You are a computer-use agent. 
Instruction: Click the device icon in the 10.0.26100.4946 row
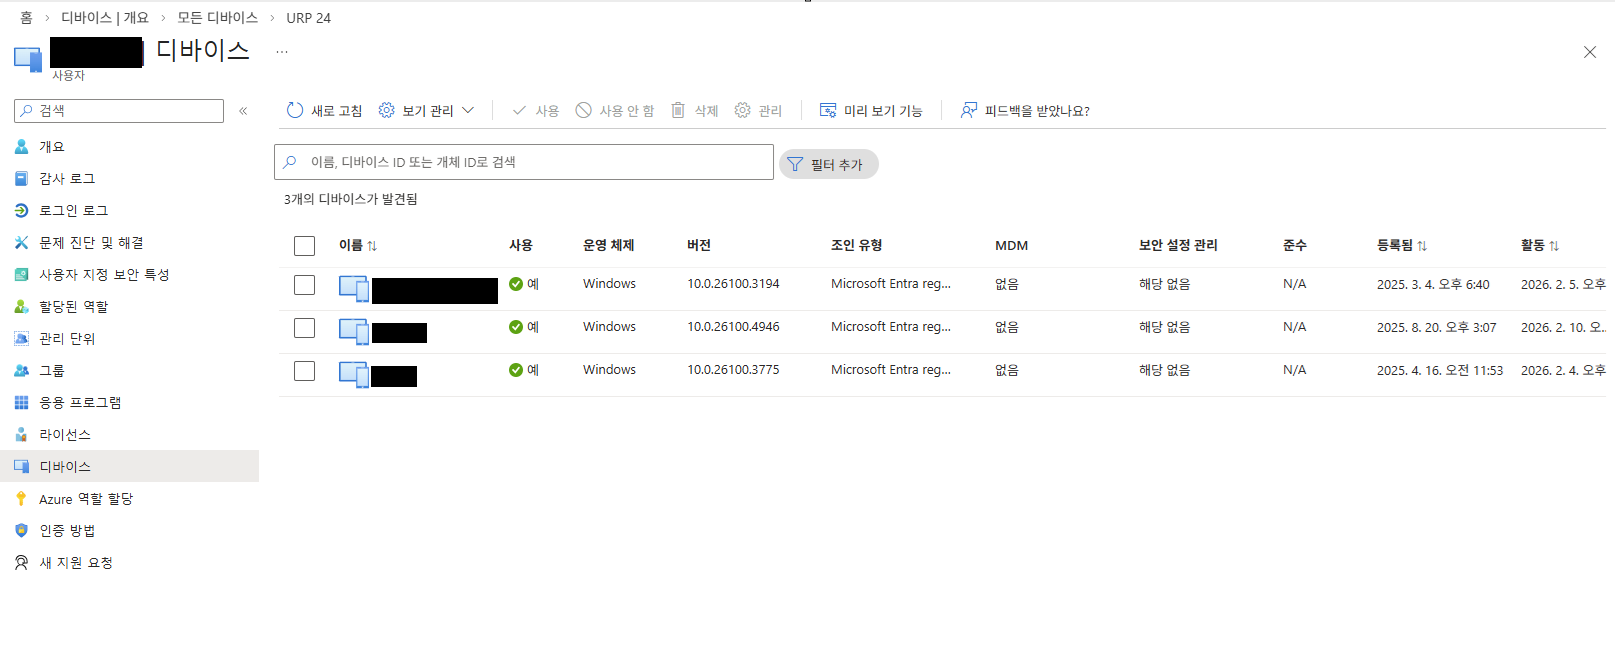pos(354,331)
